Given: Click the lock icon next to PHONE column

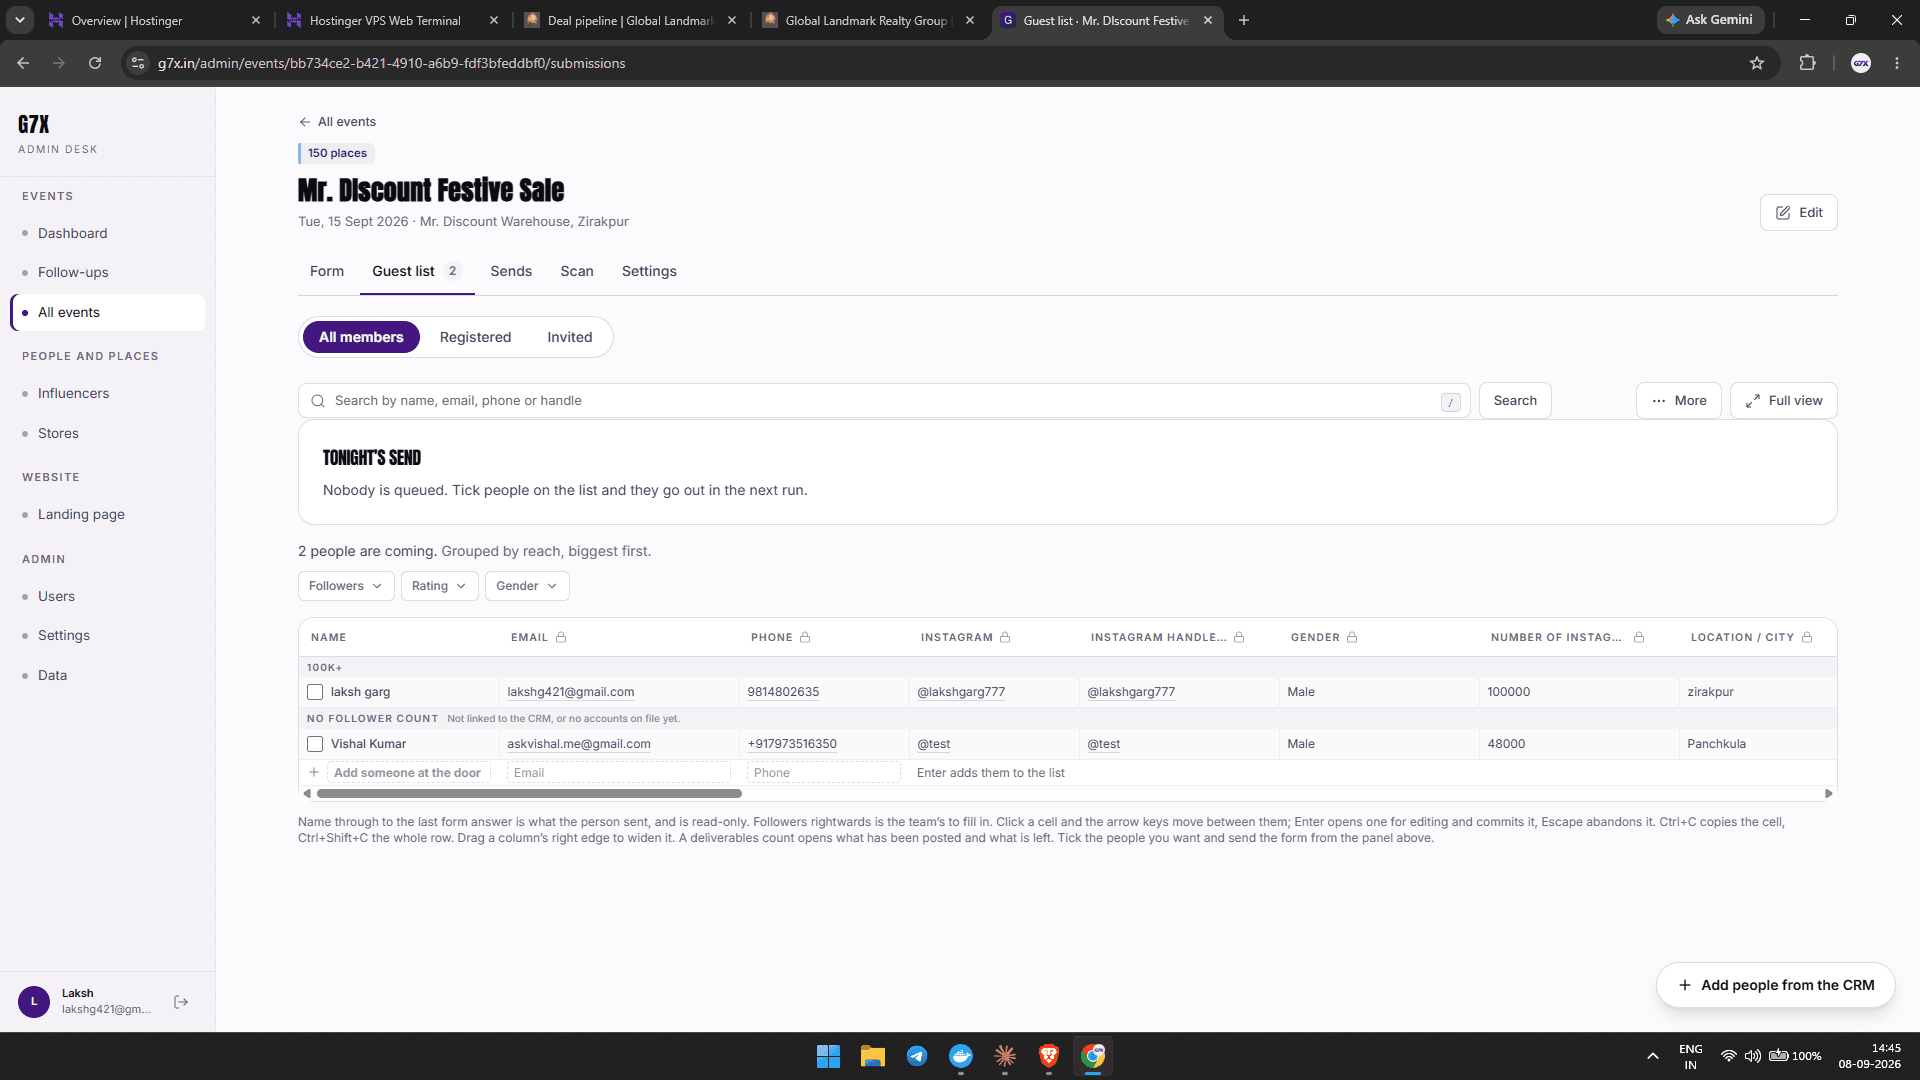Looking at the screenshot, I should (805, 637).
